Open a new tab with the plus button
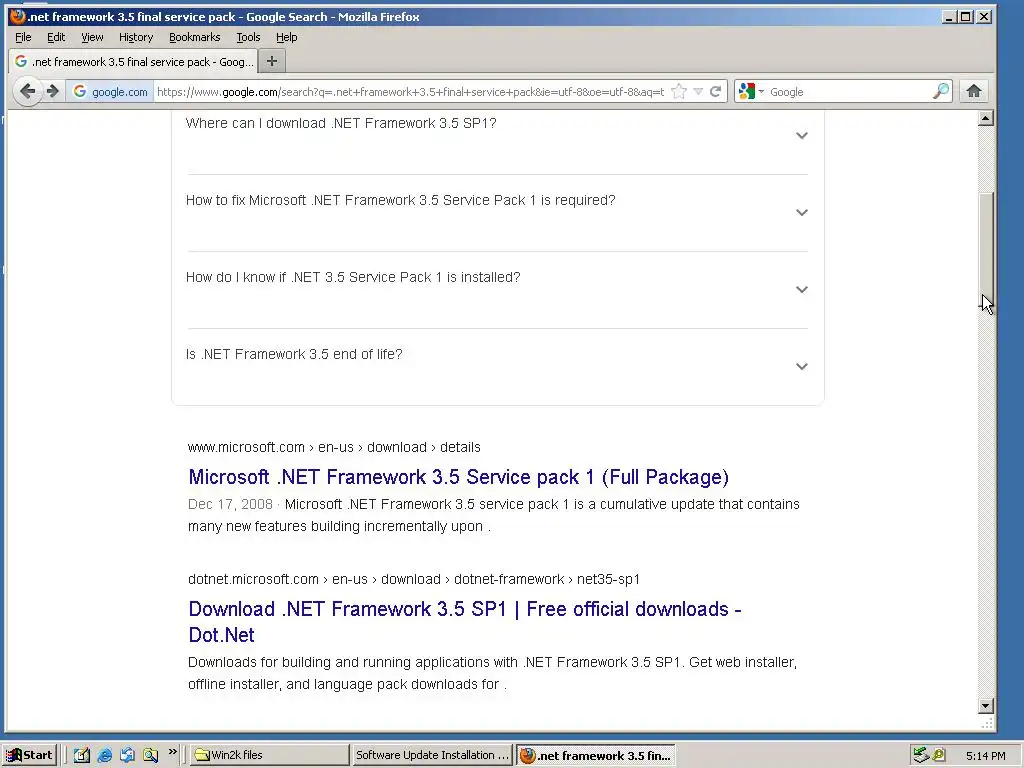1024x768 pixels. pos(272,61)
